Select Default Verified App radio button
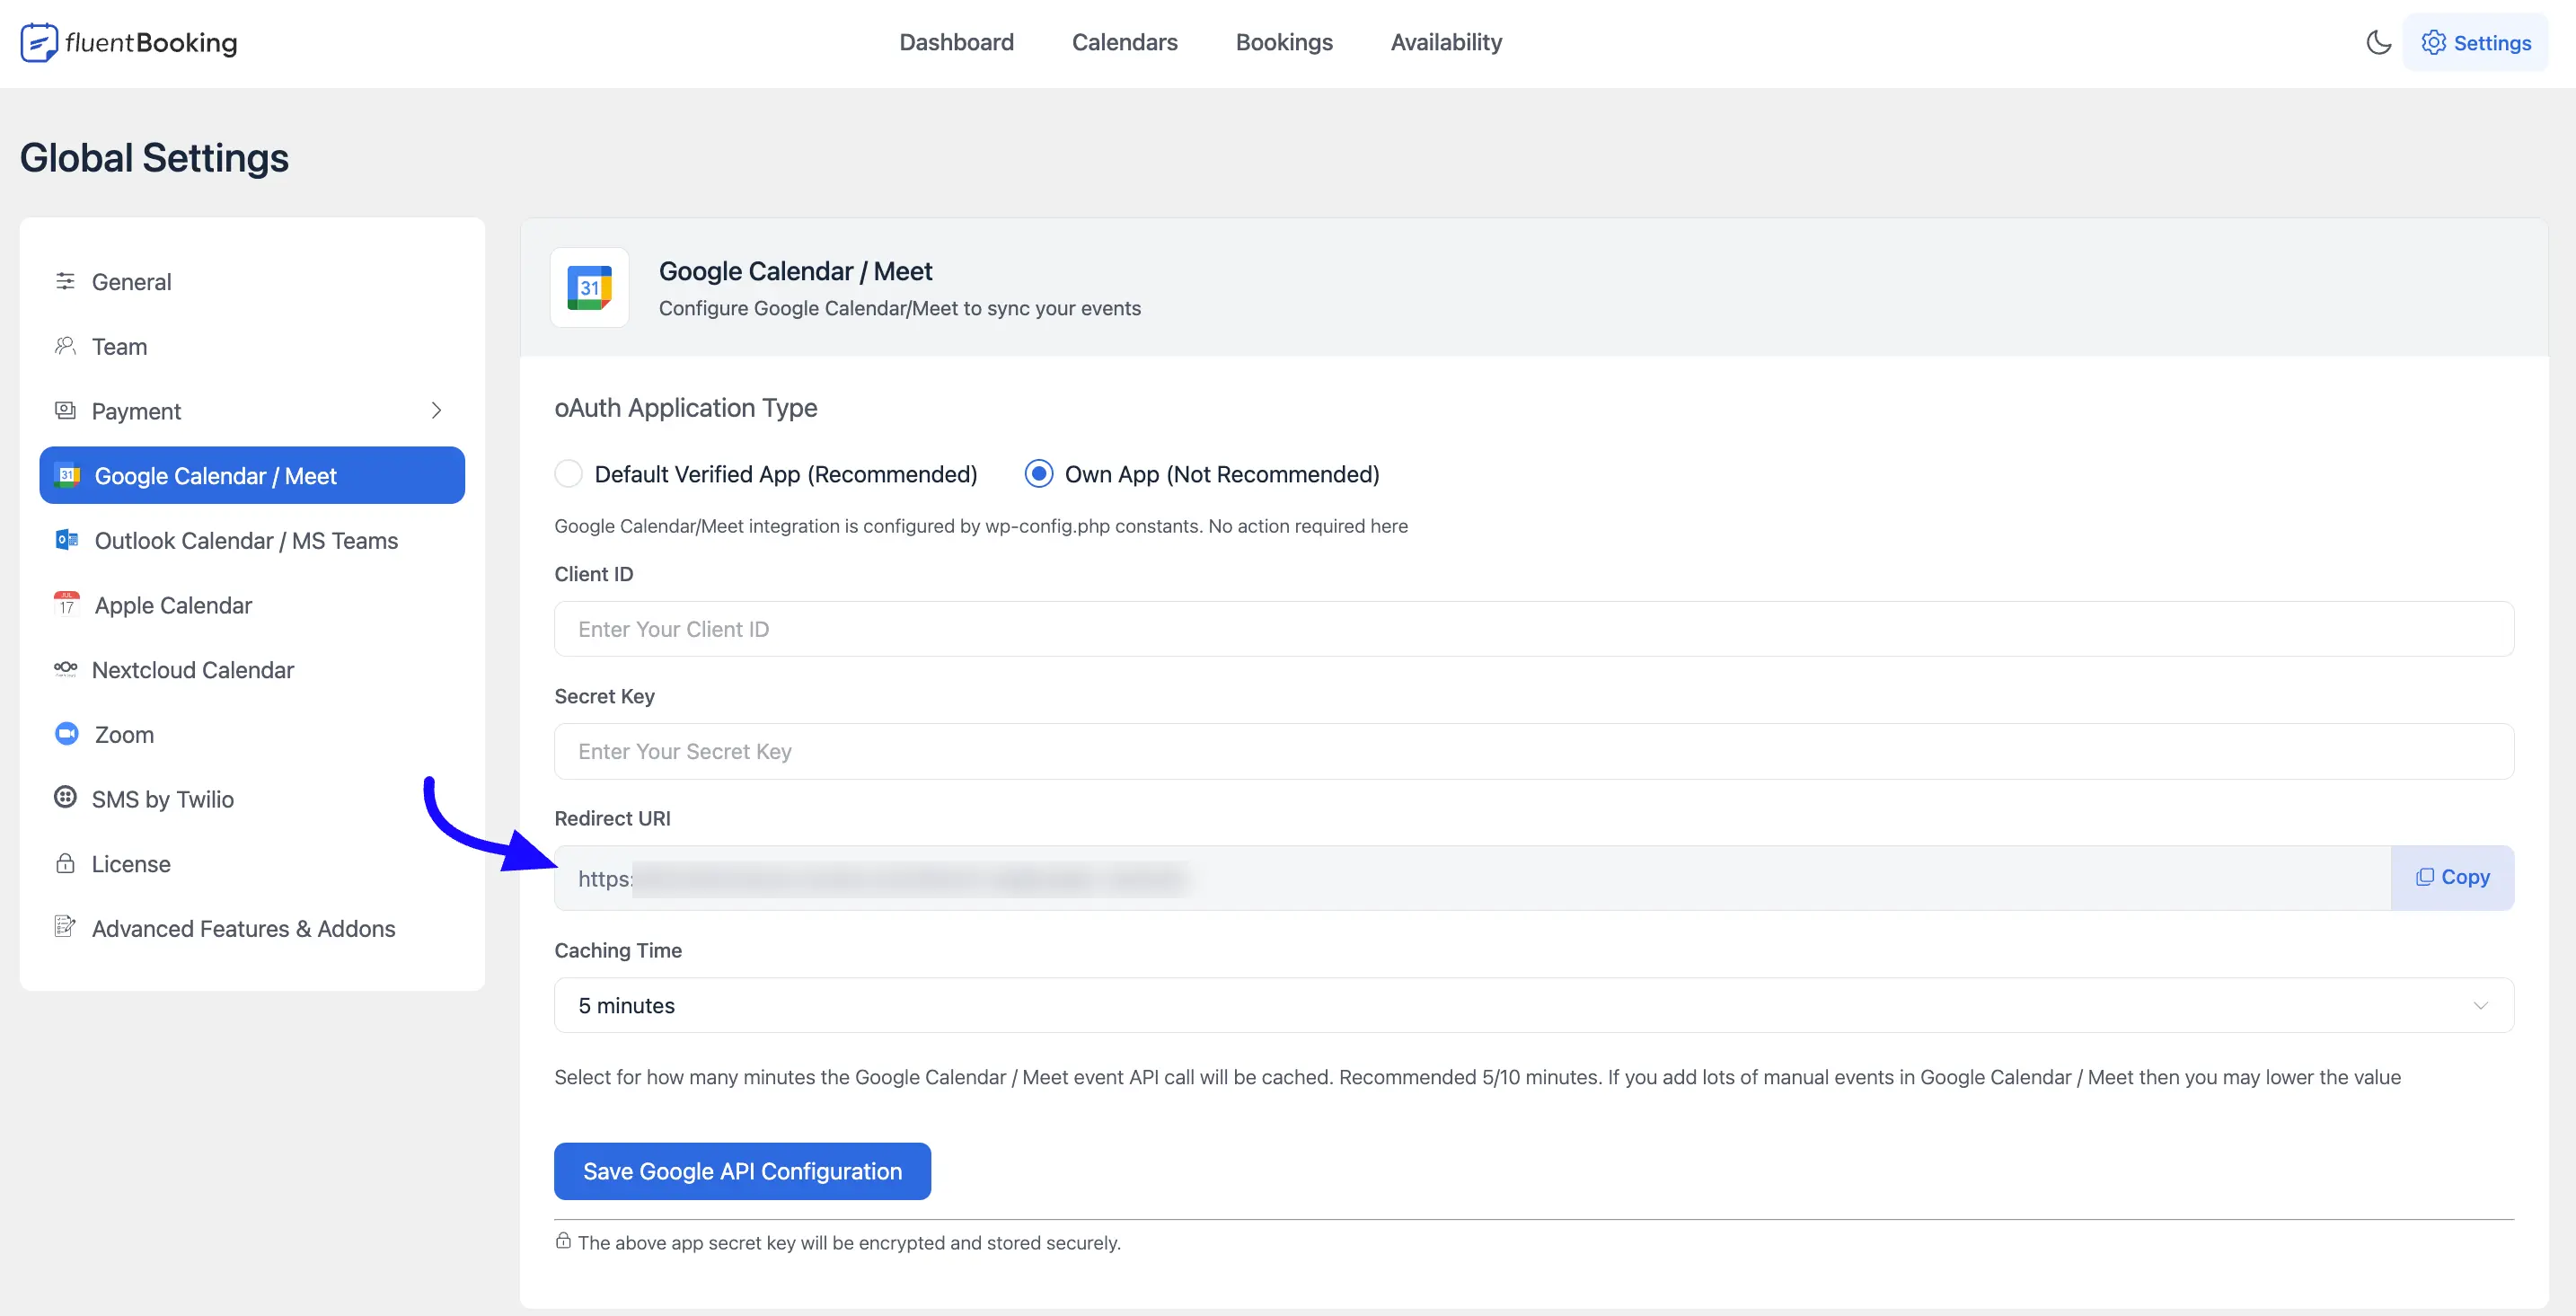Screen dimensions: 2576x1316 click(568, 474)
